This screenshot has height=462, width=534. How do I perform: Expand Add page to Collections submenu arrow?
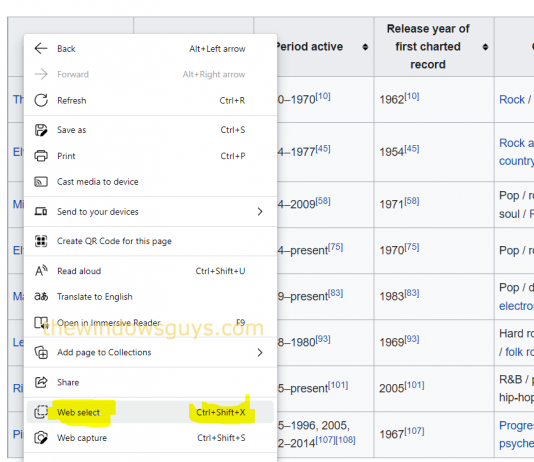(x=260, y=352)
